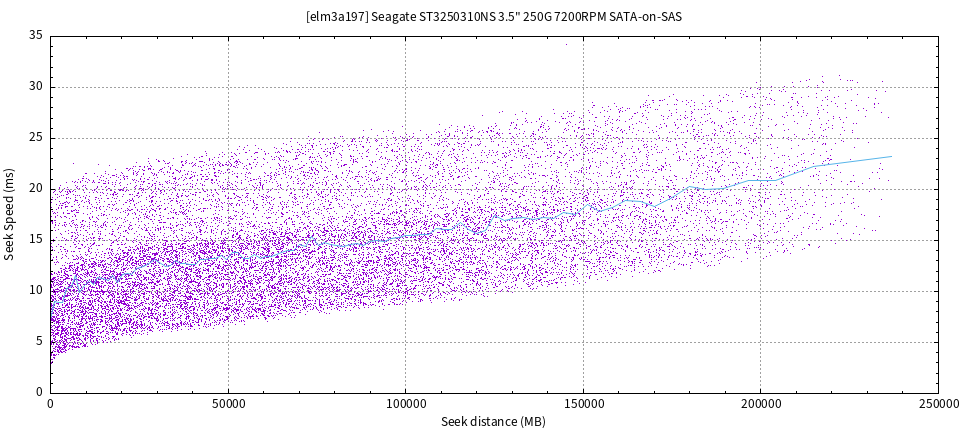Click the 25 y-axis tick label
The height and width of the screenshot is (432, 960).
(36, 138)
